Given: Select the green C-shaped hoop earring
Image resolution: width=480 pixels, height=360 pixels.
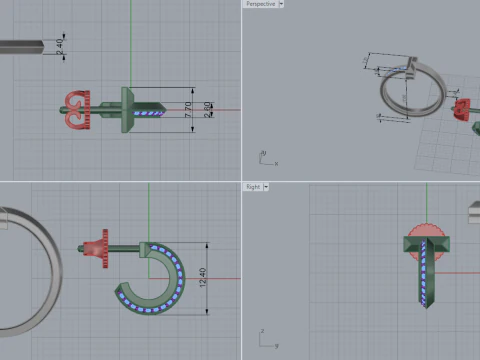Looking at the screenshot, I should tap(178, 277).
